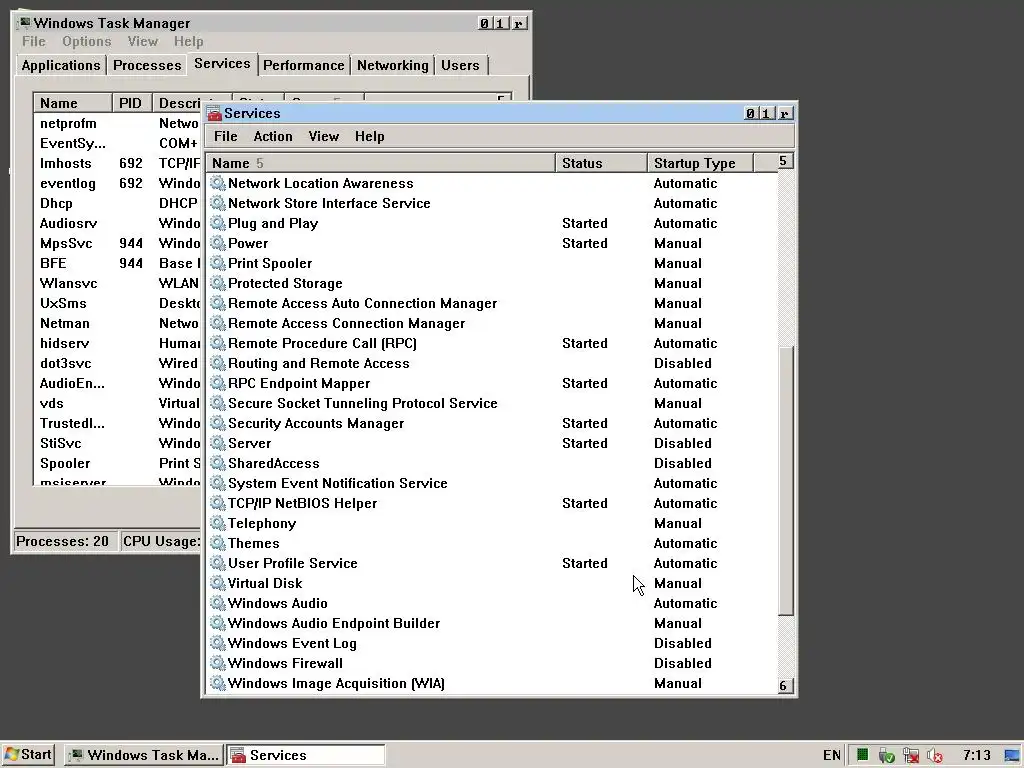Click Services list scrollbar up arrow
1024x768 pixels.
click(786, 161)
